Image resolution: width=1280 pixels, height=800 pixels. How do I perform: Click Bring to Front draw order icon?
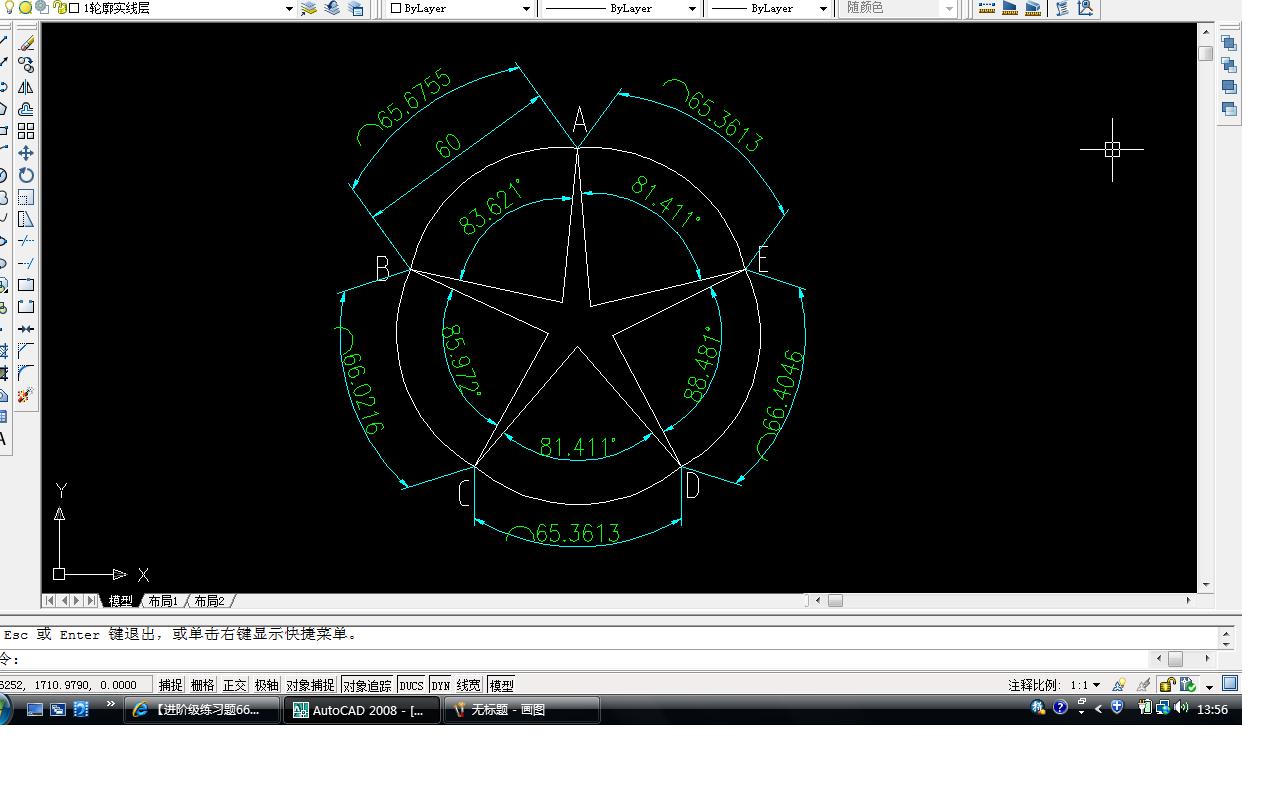tap(1229, 43)
